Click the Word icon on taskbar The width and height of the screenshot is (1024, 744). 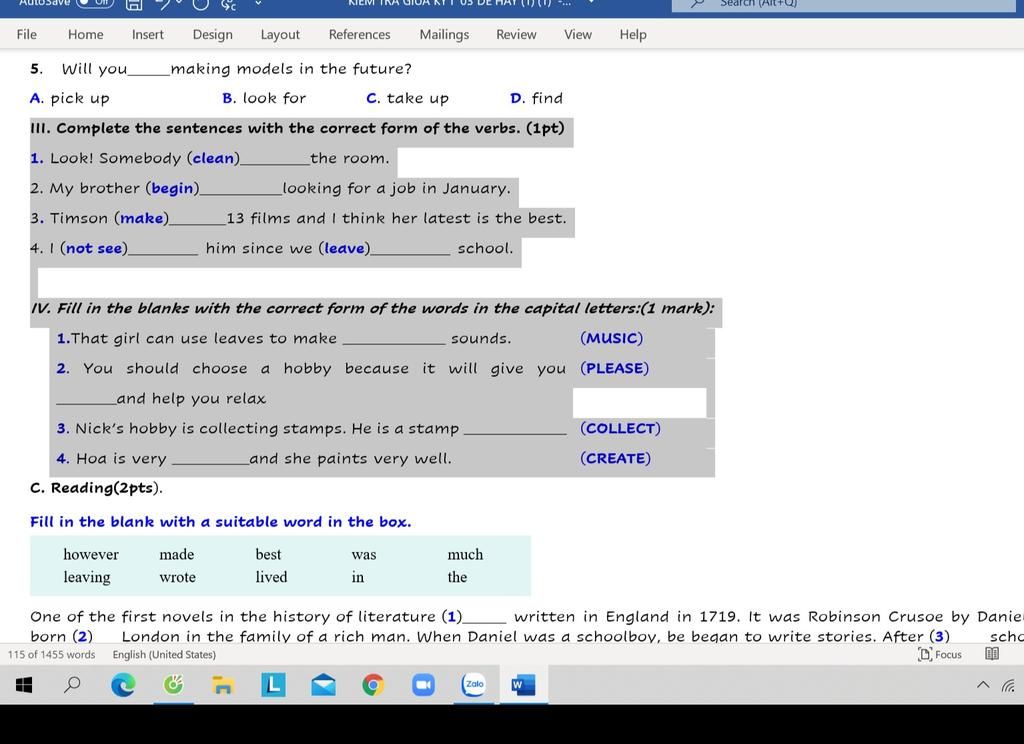click(x=523, y=685)
